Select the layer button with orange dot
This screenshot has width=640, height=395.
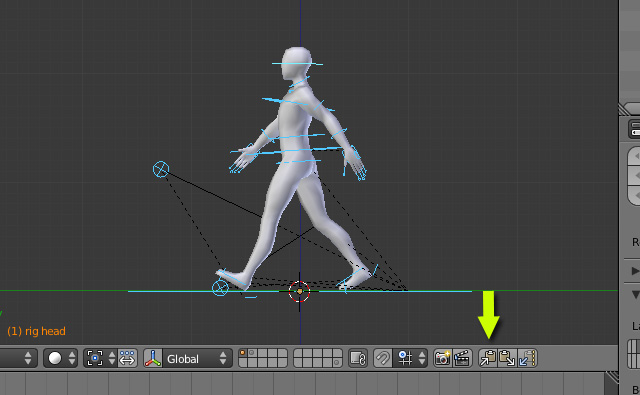click(243, 353)
